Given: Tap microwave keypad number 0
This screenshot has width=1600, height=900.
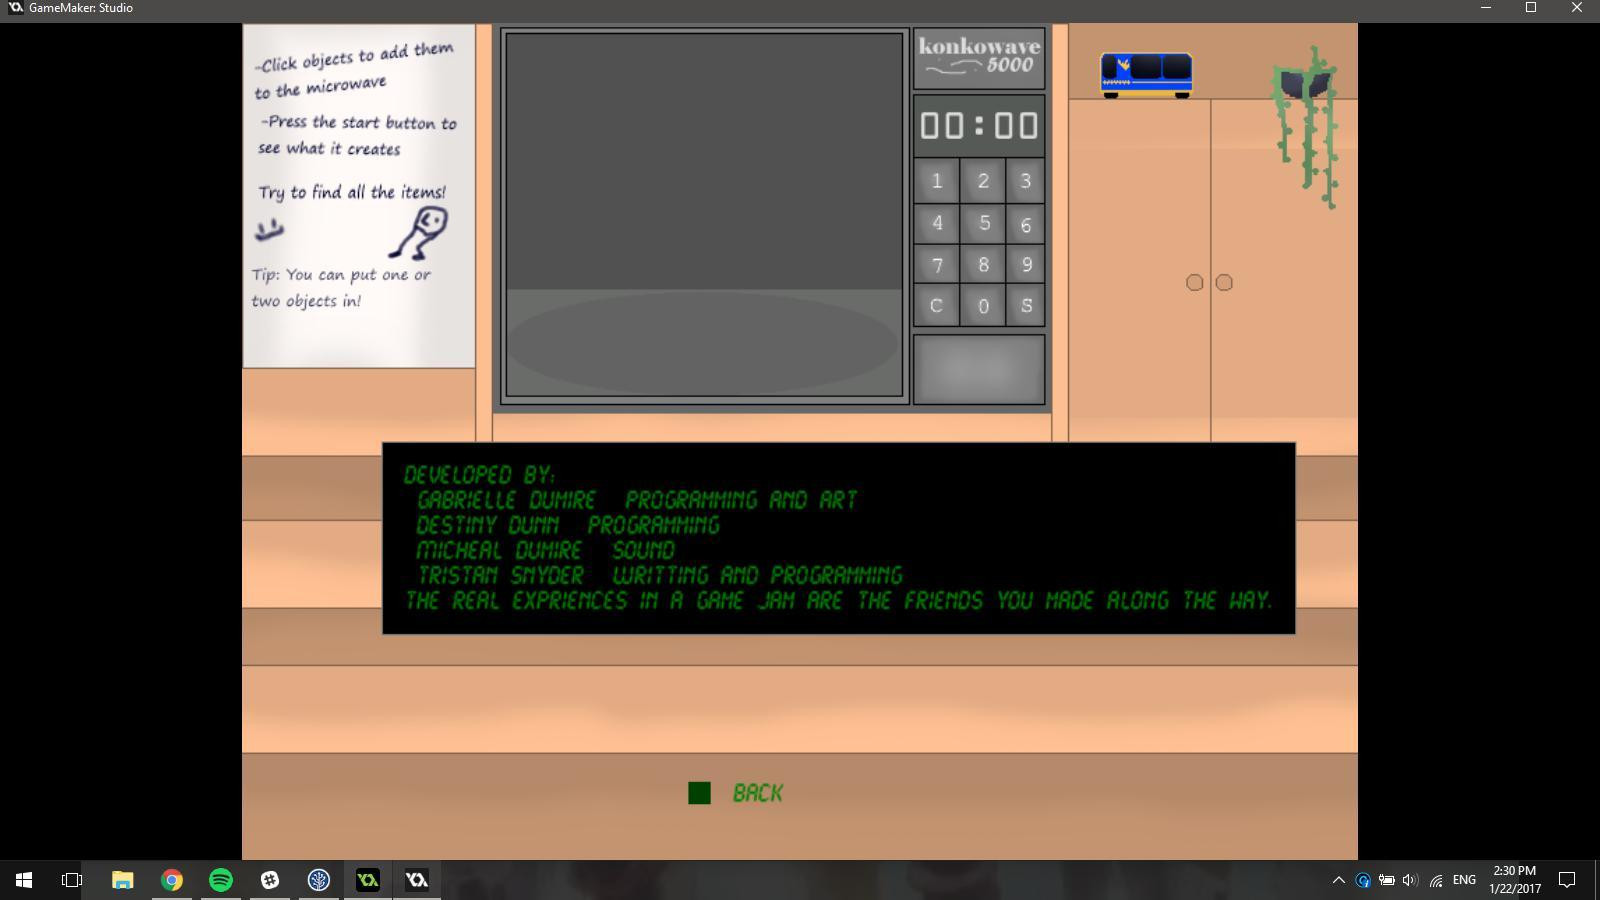Looking at the screenshot, I should (983, 306).
